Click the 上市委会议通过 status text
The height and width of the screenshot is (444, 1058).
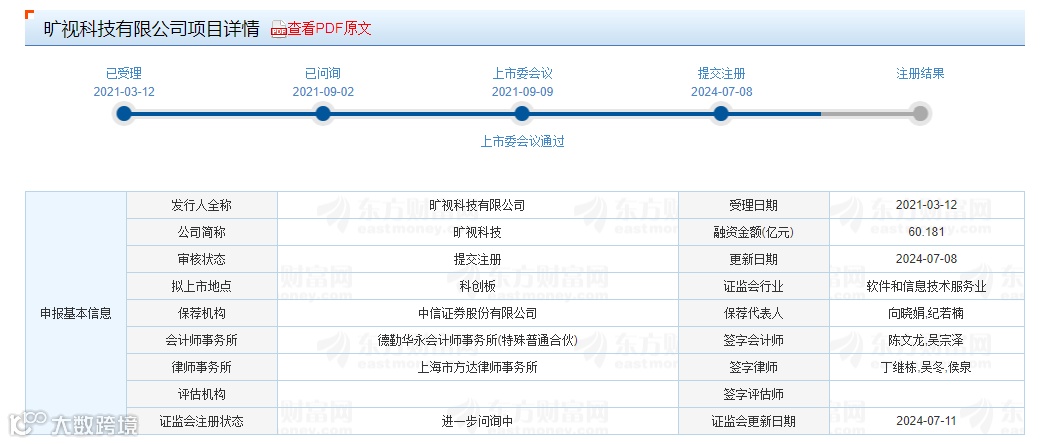coord(522,142)
